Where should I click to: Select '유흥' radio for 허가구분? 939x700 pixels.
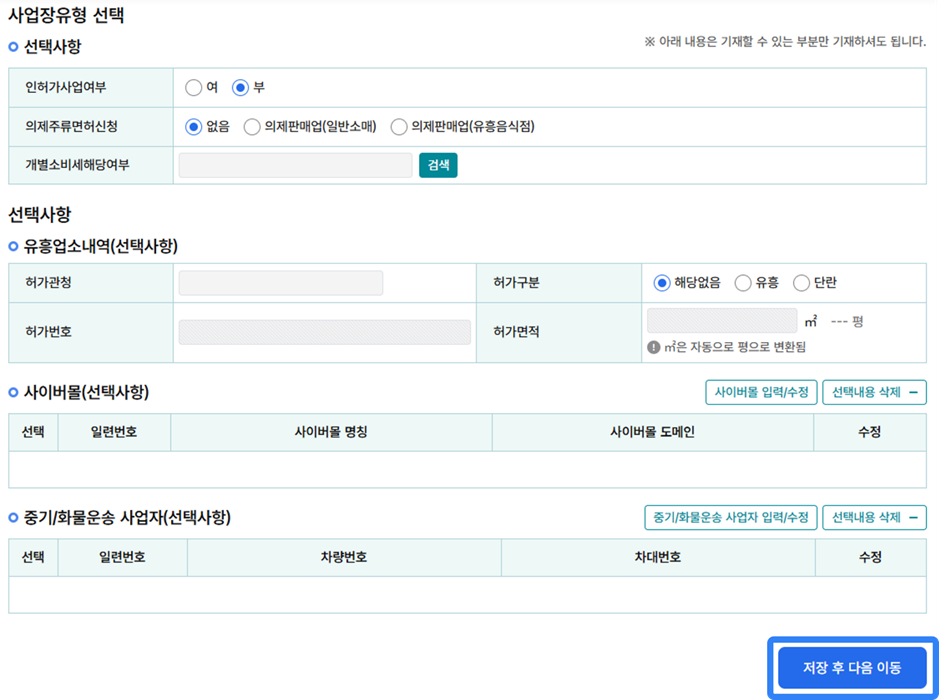pyautogui.click(x=743, y=283)
